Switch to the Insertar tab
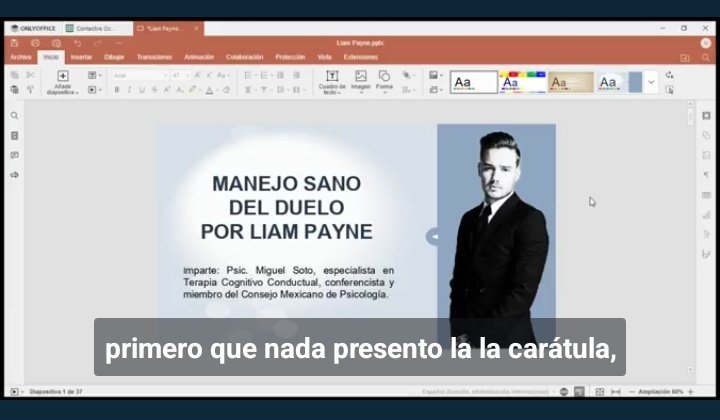 pyautogui.click(x=81, y=57)
